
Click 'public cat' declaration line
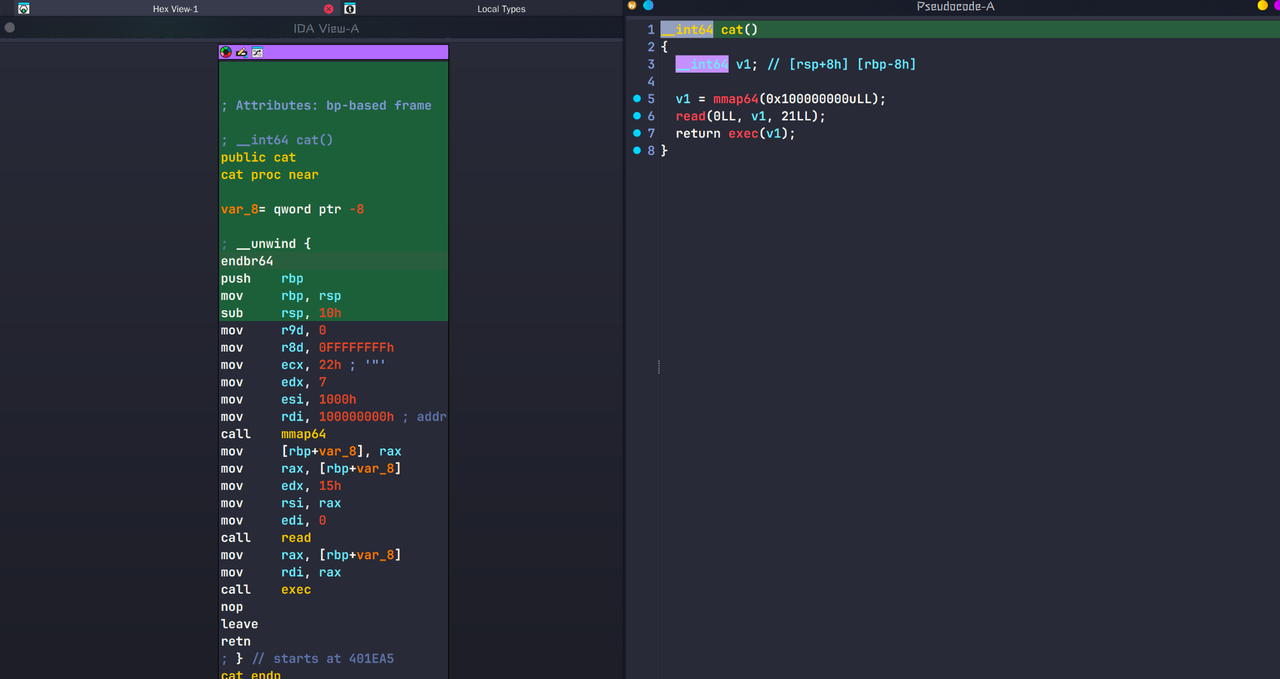258,157
